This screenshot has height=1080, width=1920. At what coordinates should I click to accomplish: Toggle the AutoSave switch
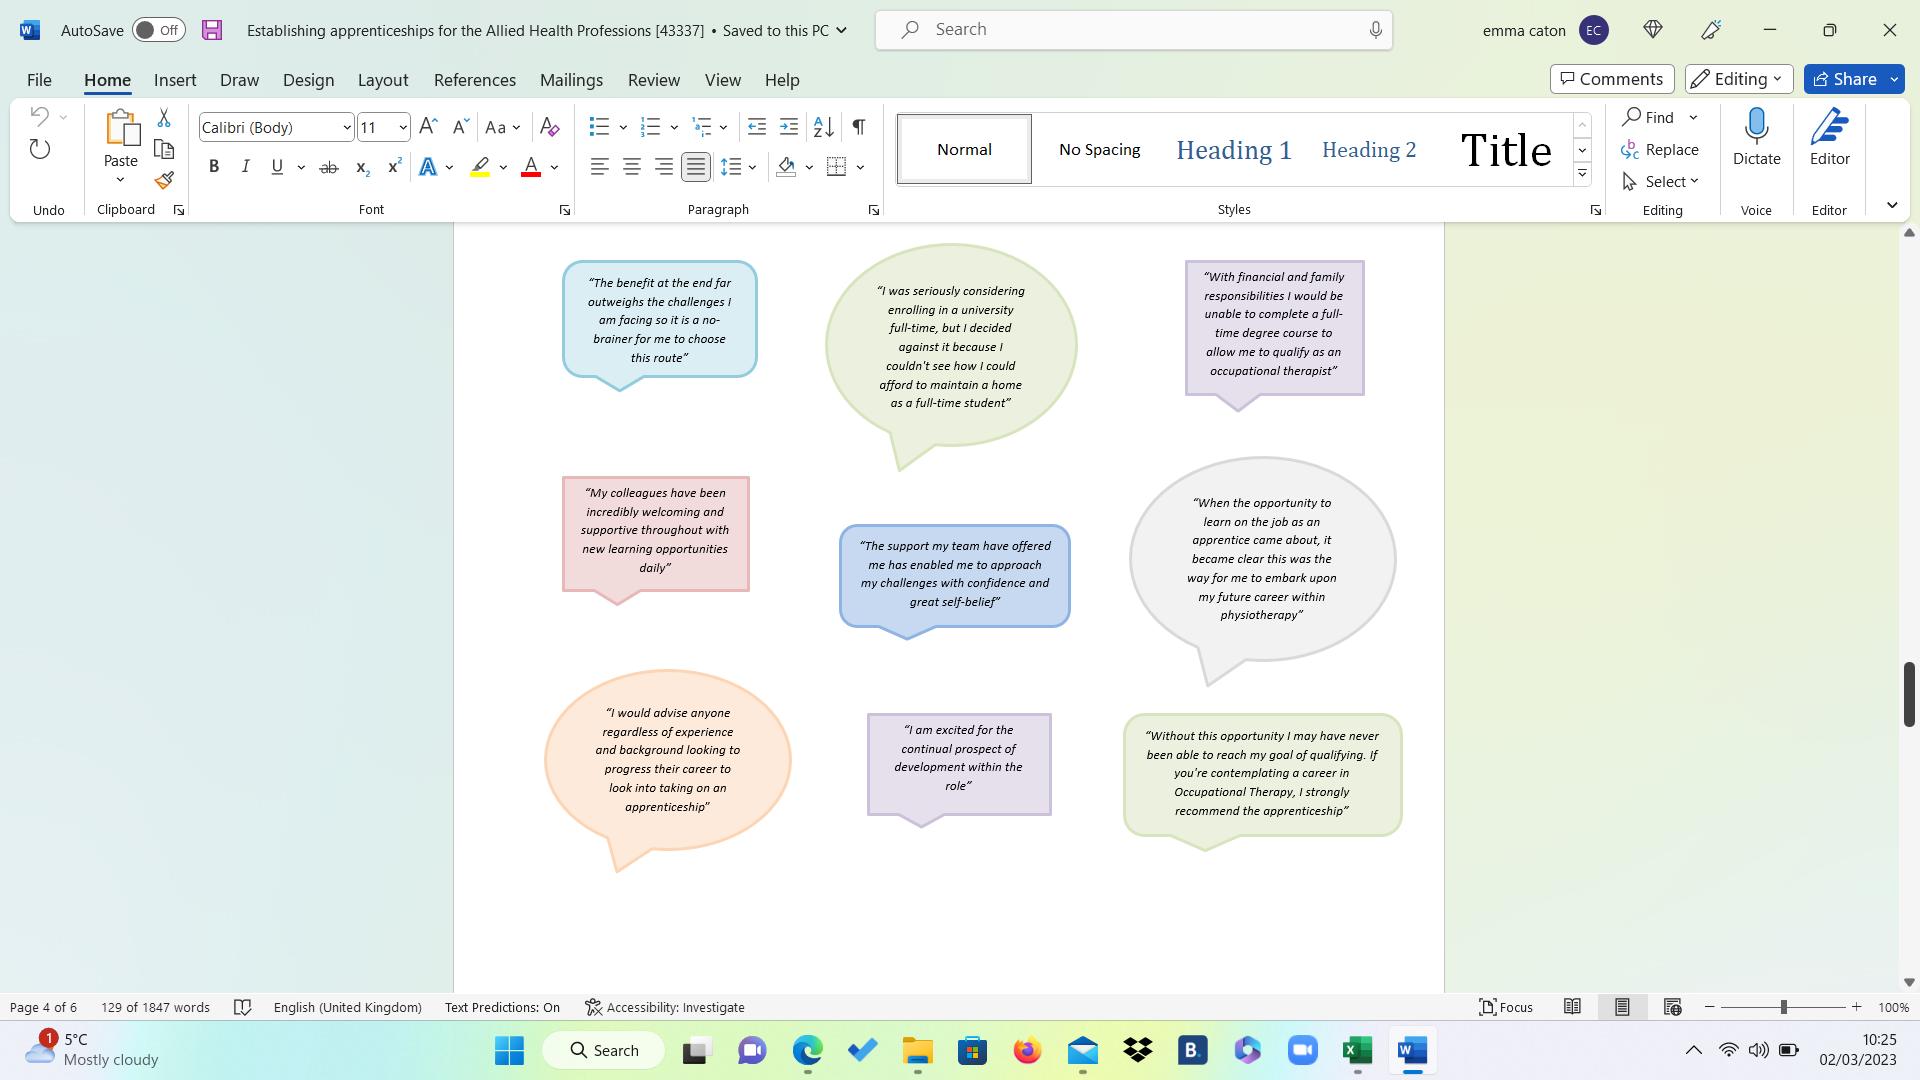pos(158,30)
